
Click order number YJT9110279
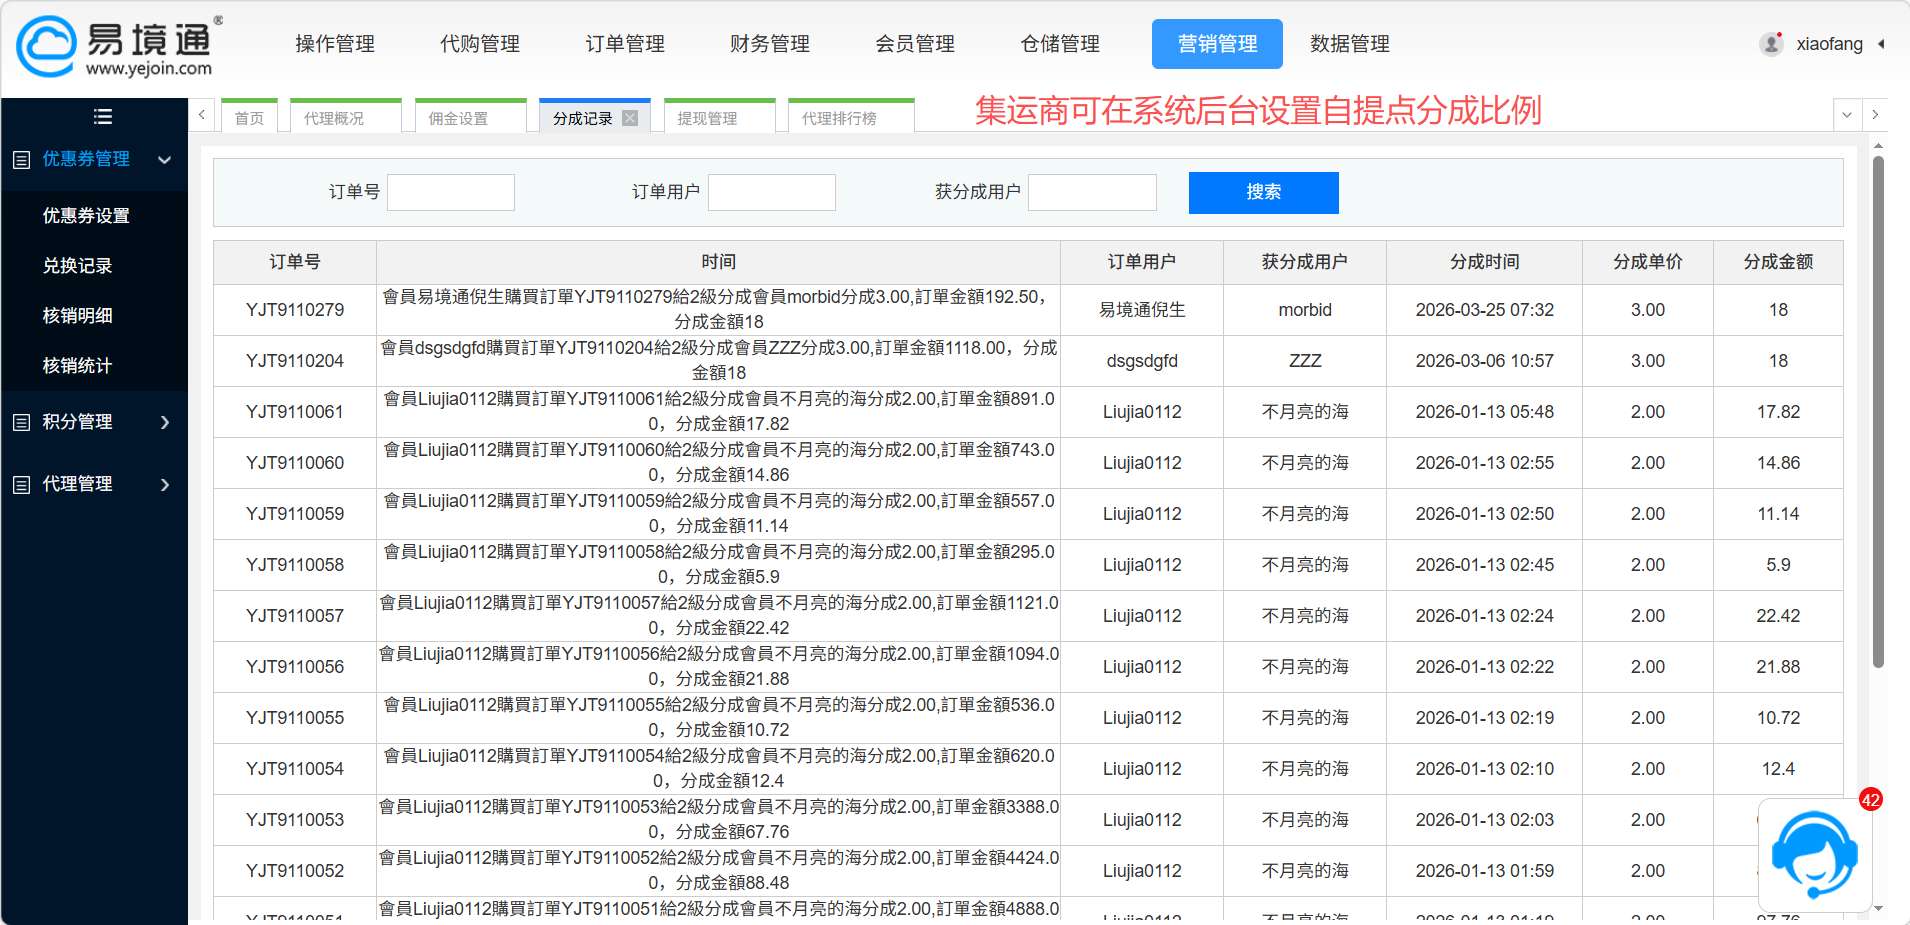coord(295,310)
